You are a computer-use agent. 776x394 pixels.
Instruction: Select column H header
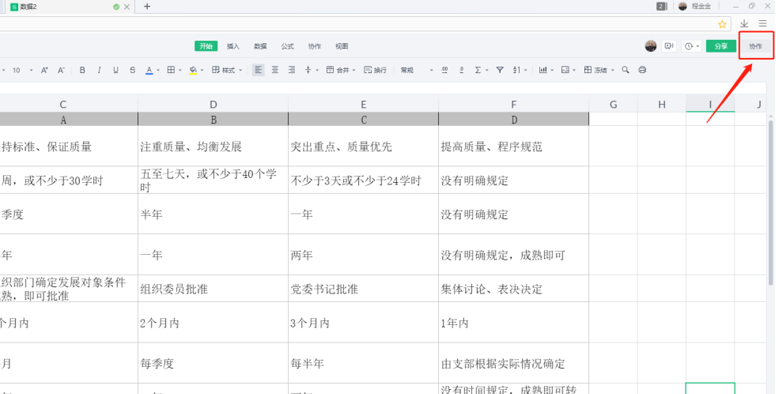coord(662,104)
